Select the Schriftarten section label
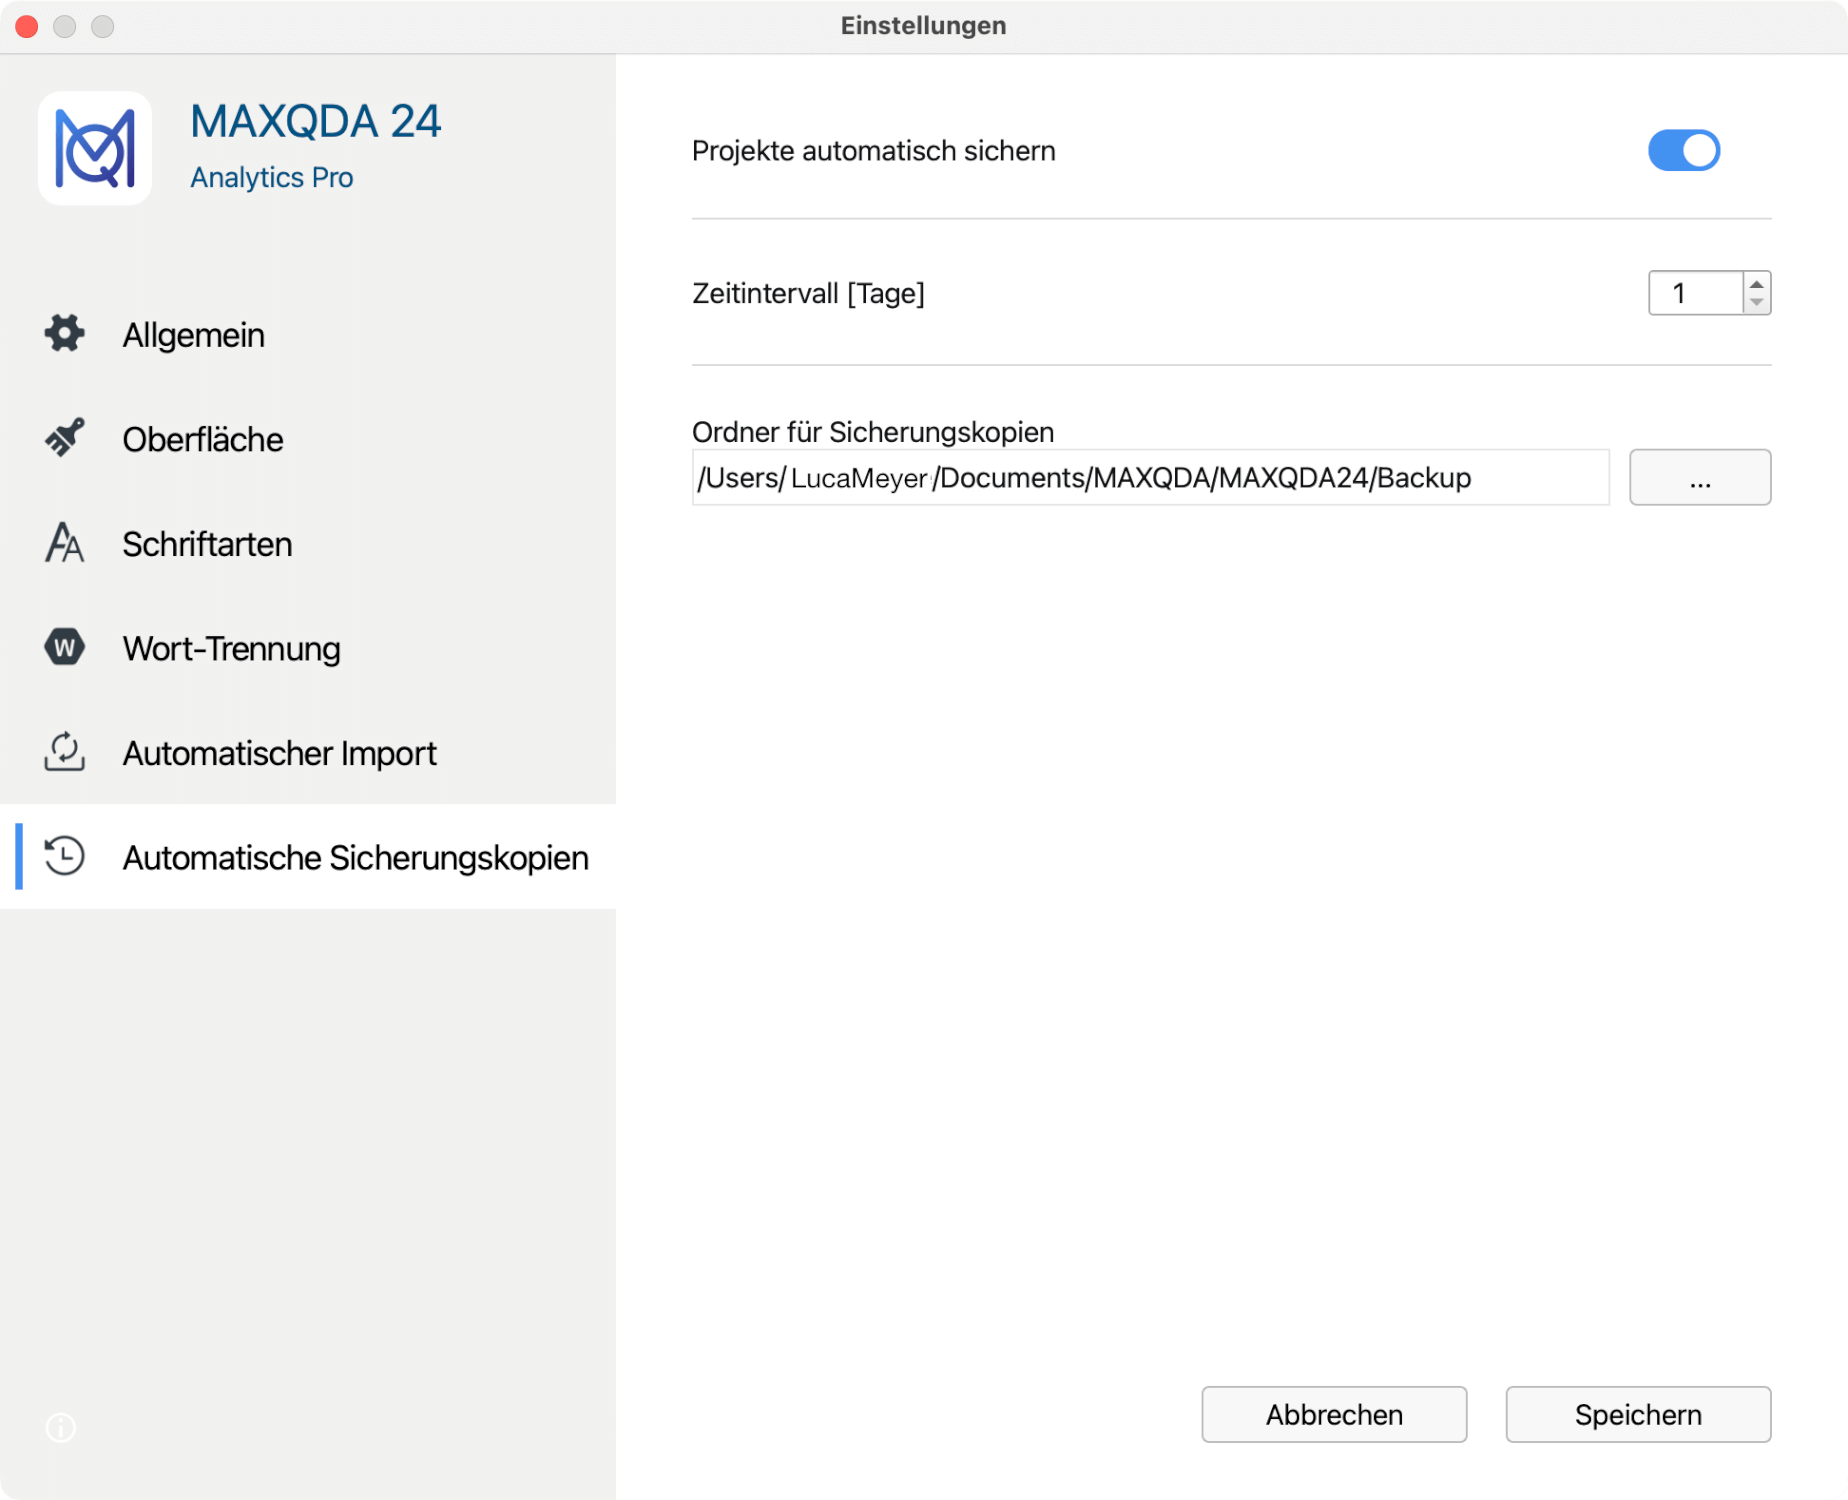 coord(207,545)
